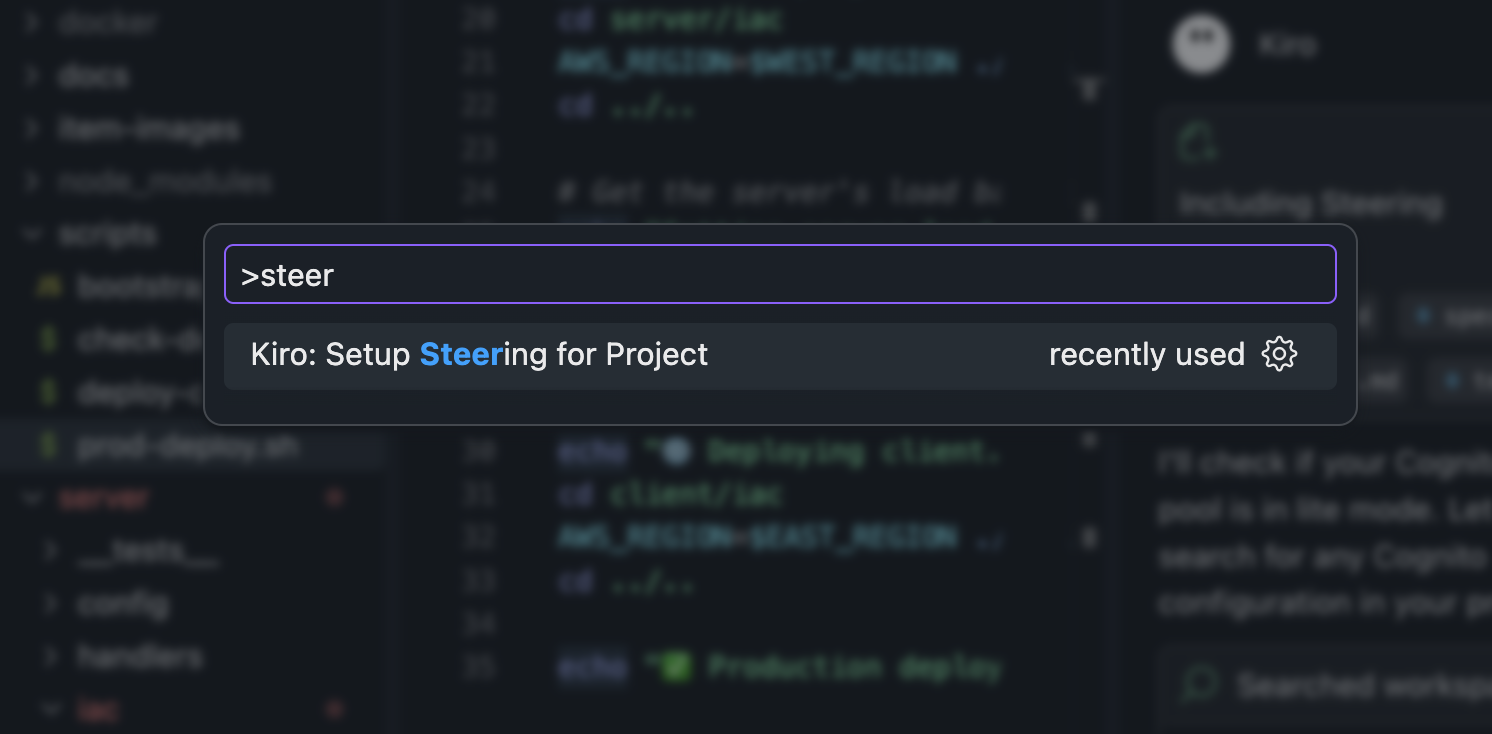
Task: Click the deploy-c script file icon
Action: pyautogui.click(x=47, y=394)
